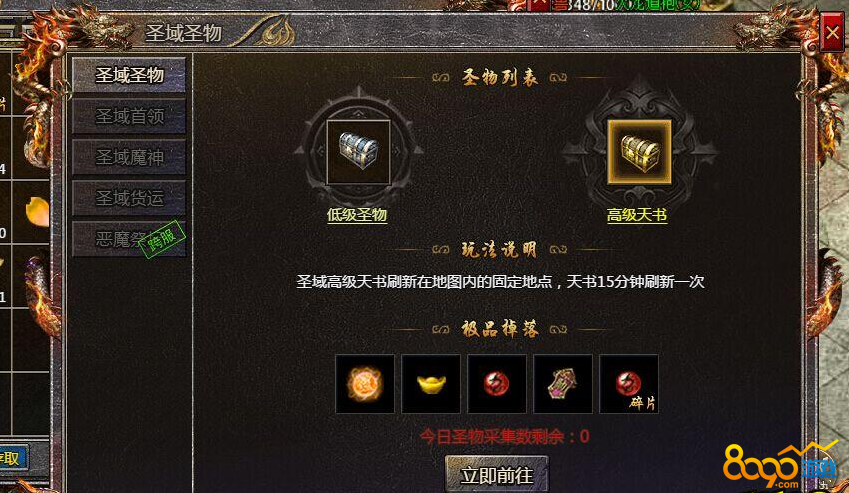849x493 pixels.
Task: Click the 立即前往 button
Action: pyautogui.click(x=497, y=475)
